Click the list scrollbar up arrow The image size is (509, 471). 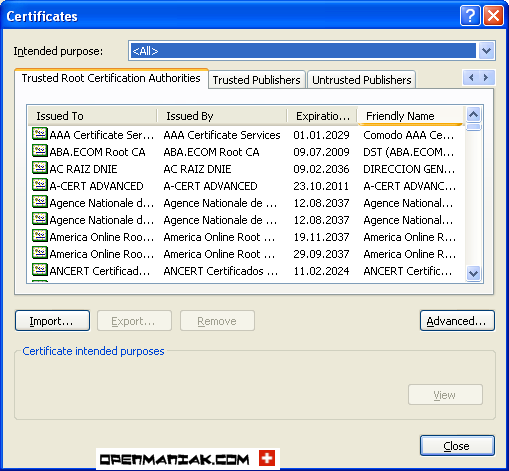[x=474, y=115]
